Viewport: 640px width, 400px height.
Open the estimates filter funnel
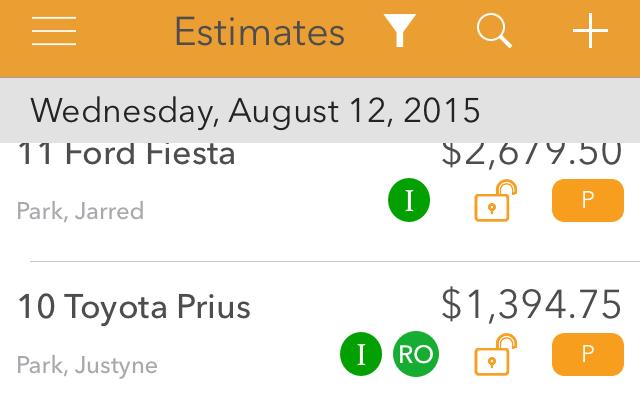click(400, 30)
